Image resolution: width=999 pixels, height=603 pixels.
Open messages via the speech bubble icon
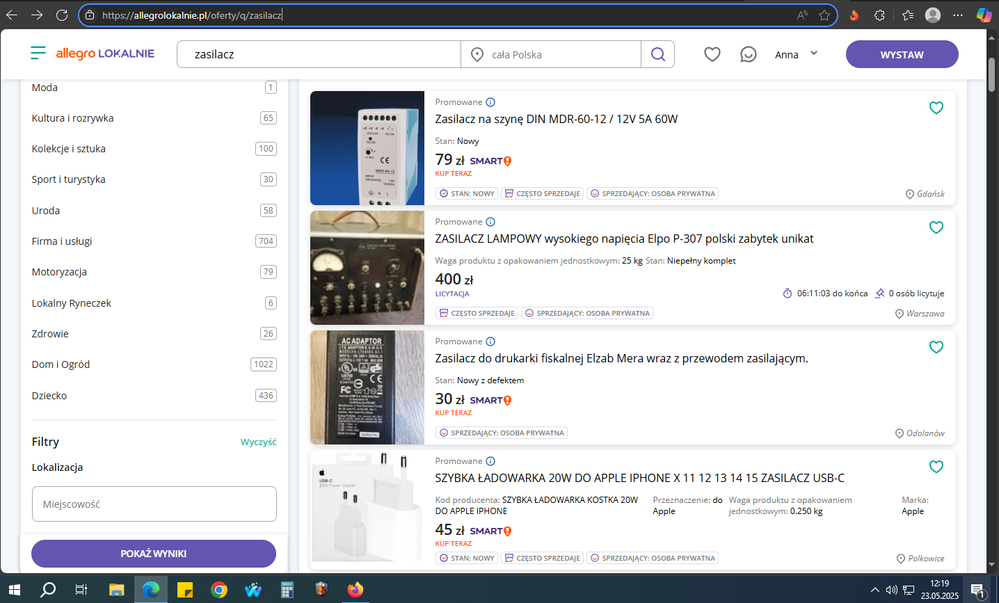(x=748, y=54)
